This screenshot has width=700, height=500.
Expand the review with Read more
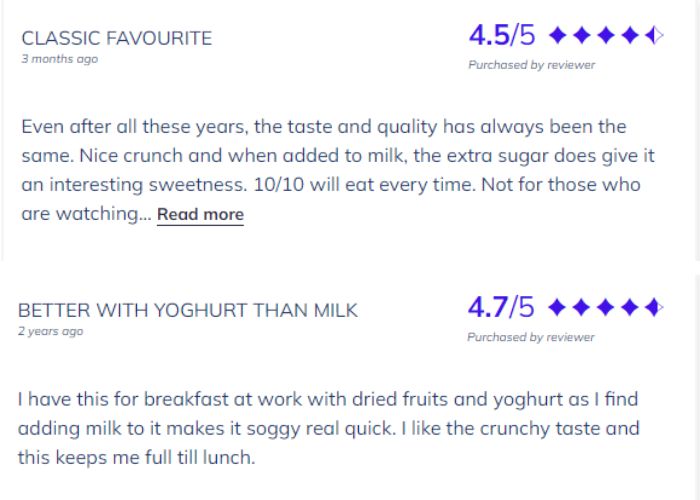pos(200,214)
